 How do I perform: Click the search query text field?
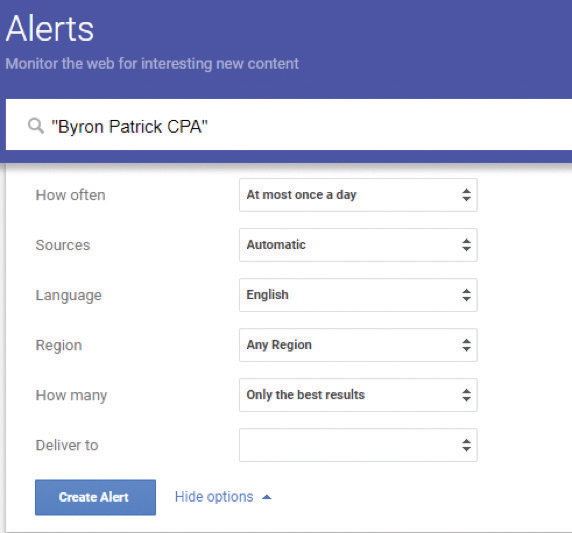pyautogui.click(x=289, y=124)
